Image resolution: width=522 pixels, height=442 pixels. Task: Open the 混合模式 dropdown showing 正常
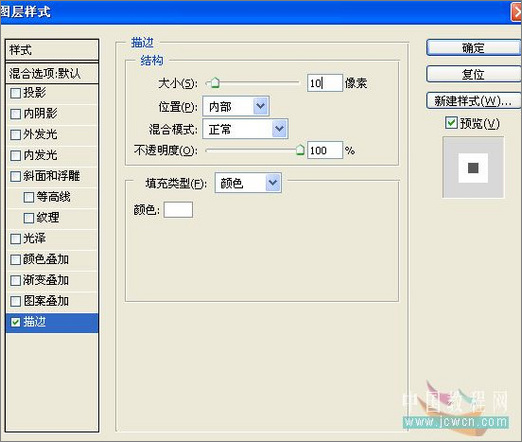(245, 129)
